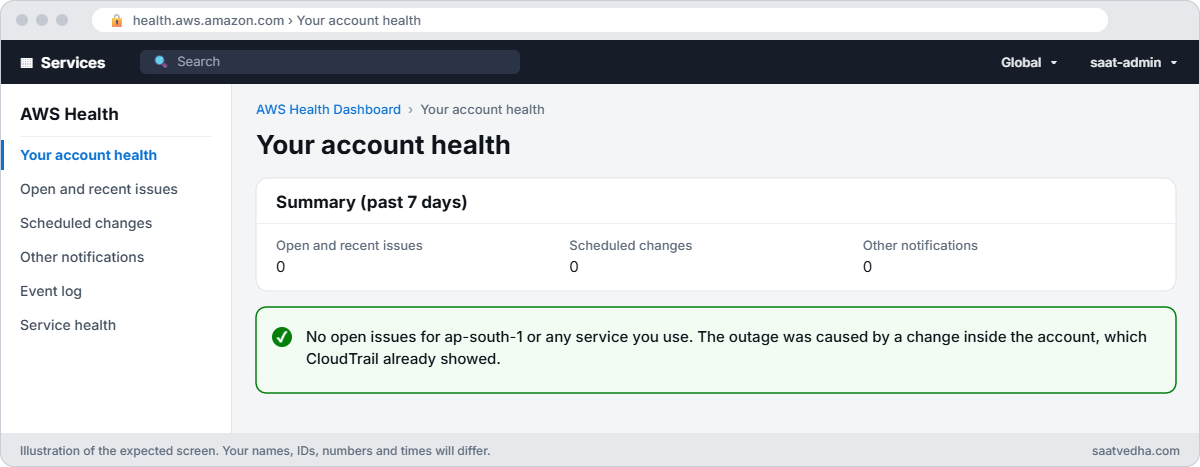Click the 'Your account health' page title
Viewport: 1200px width, 467px height.
pos(383,145)
